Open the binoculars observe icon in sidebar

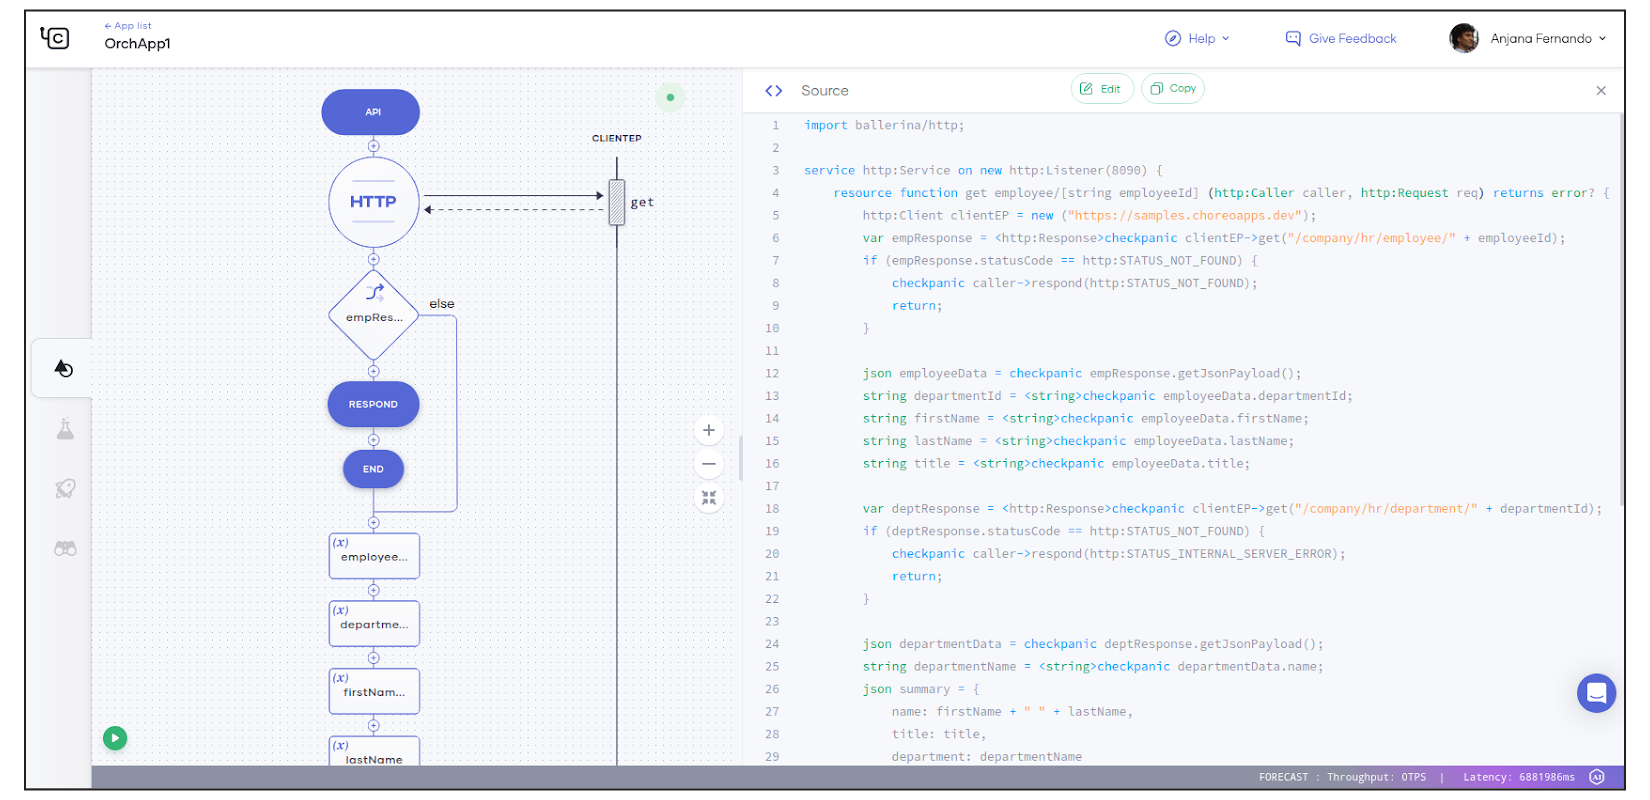coord(65,548)
